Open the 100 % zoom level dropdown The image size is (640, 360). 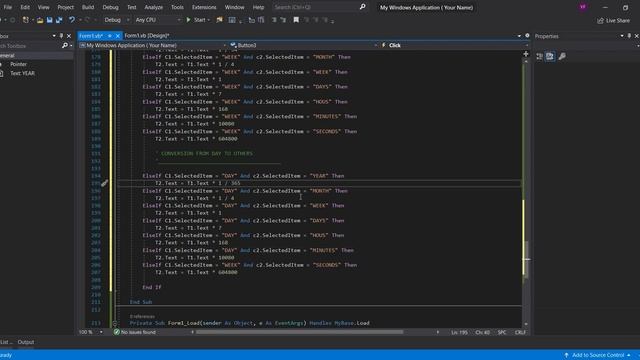[101, 332]
